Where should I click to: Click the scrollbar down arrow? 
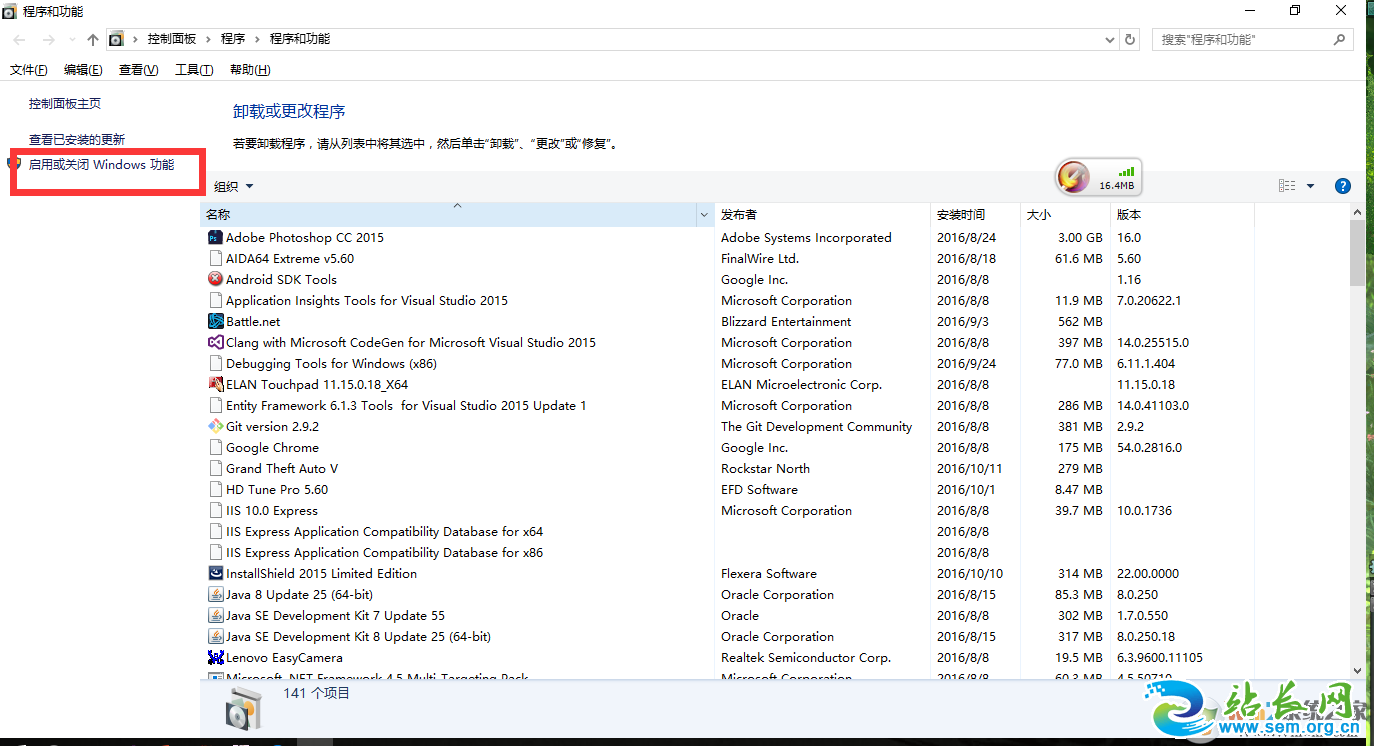point(1357,670)
